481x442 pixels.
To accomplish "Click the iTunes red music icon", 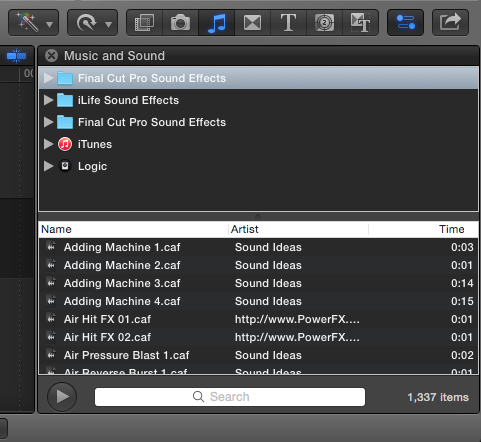I will 65,144.
